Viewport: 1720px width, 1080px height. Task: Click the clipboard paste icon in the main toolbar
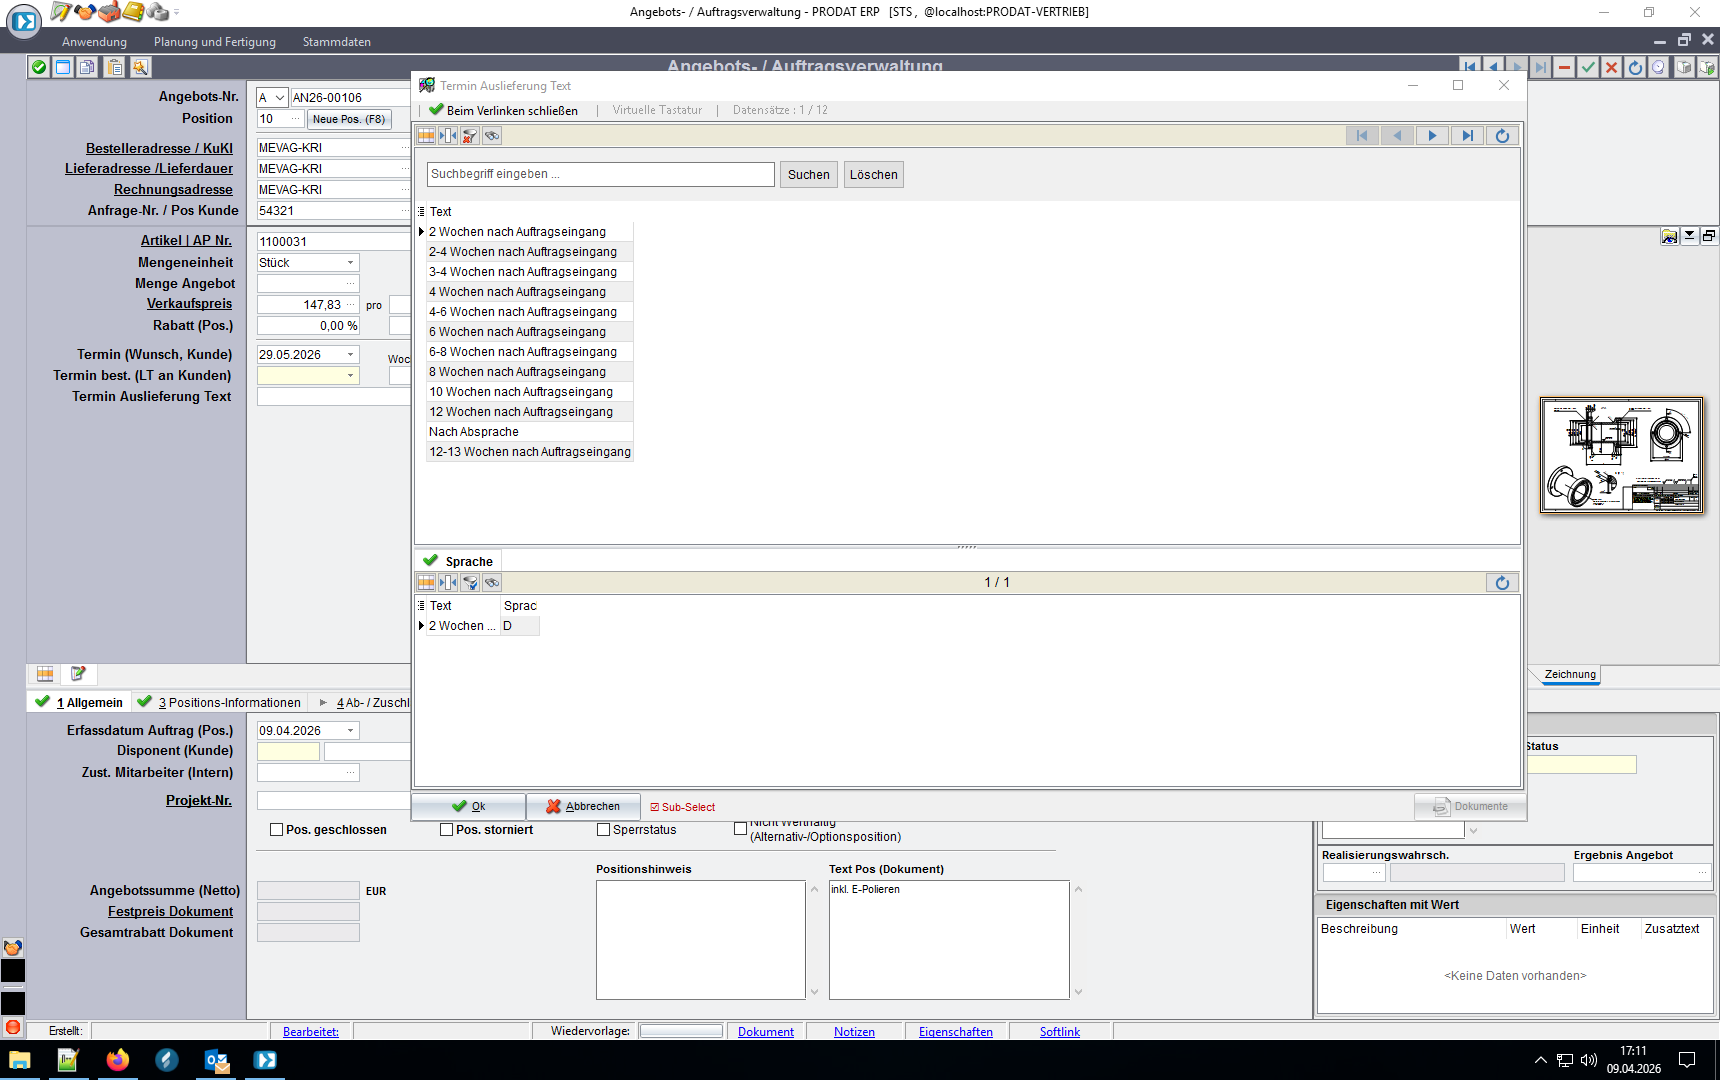(x=115, y=67)
